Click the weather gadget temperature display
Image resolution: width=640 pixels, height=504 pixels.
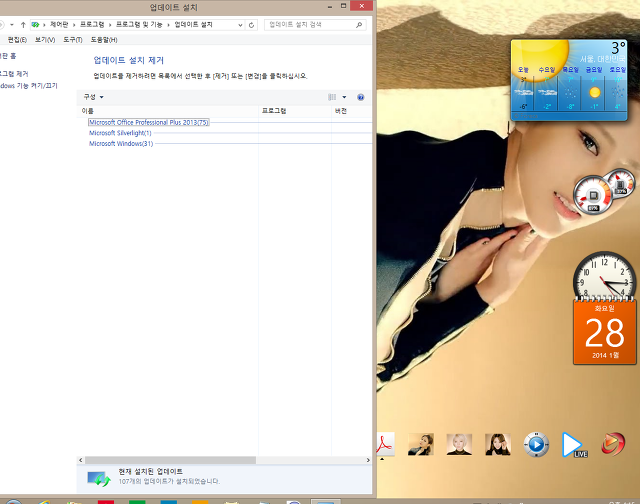pyautogui.click(x=618, y=48)
